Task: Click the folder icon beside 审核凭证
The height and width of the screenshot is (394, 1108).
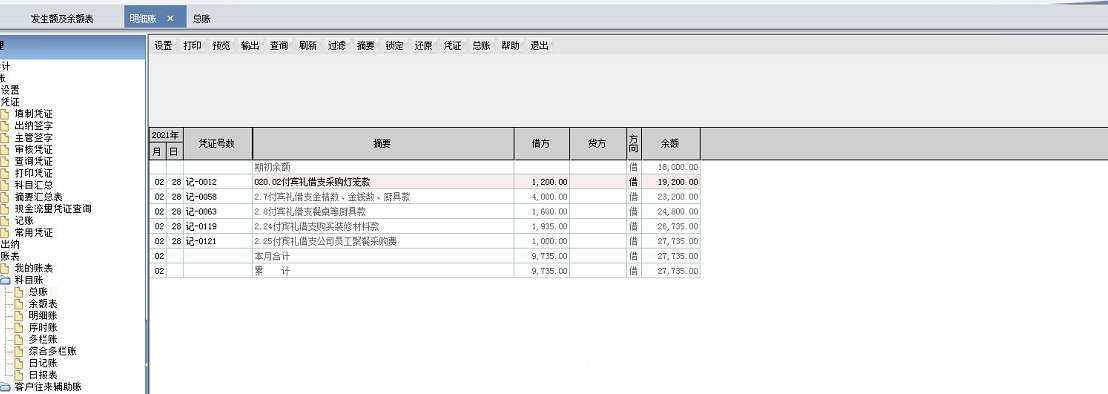Action: [x=5, y=150]
